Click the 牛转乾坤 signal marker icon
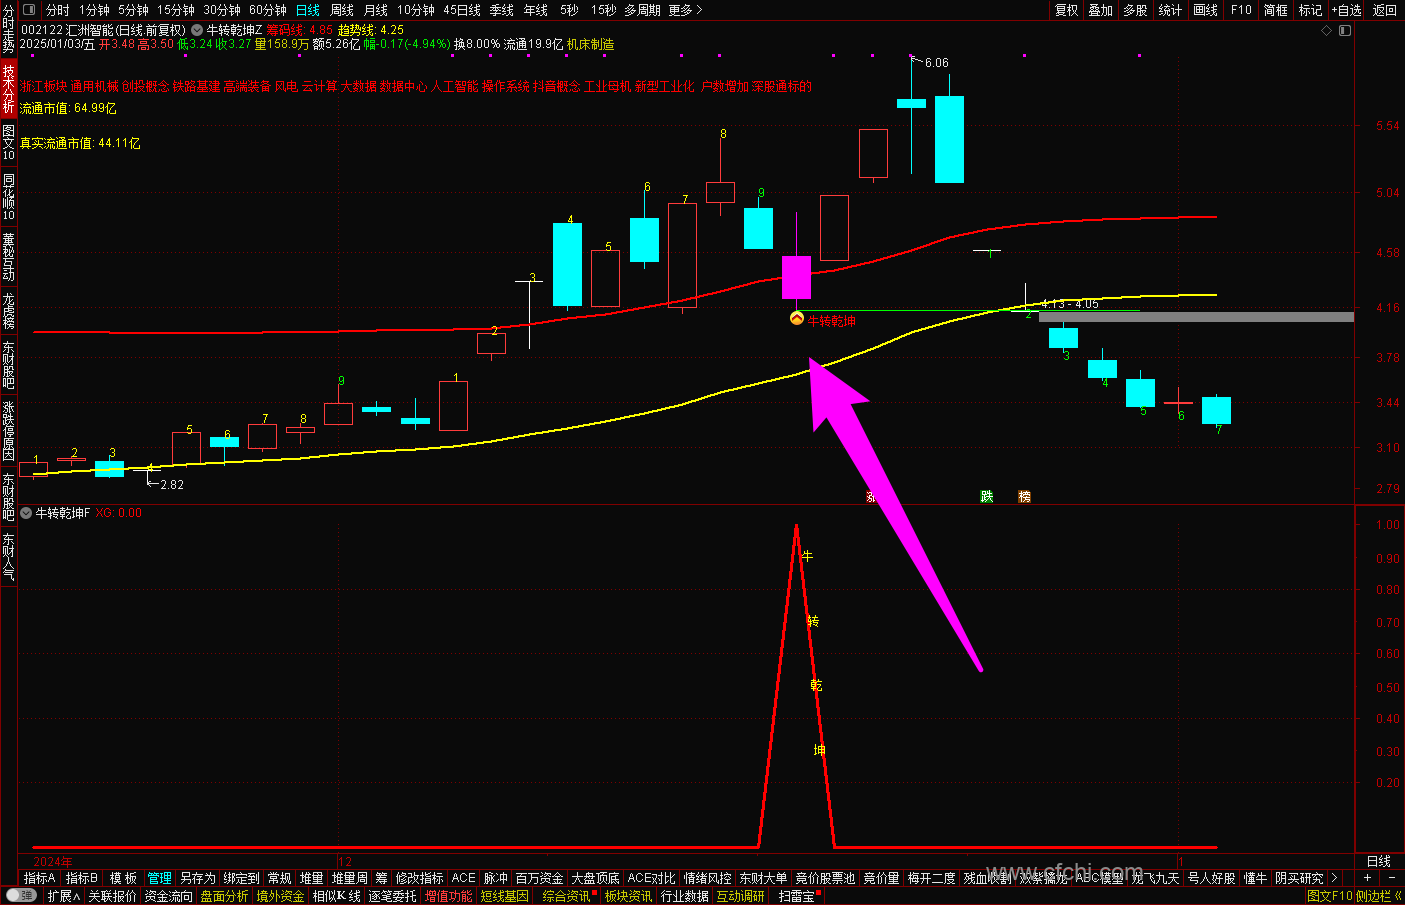Viewport: 1405px width, 905px height. (797, 319)
